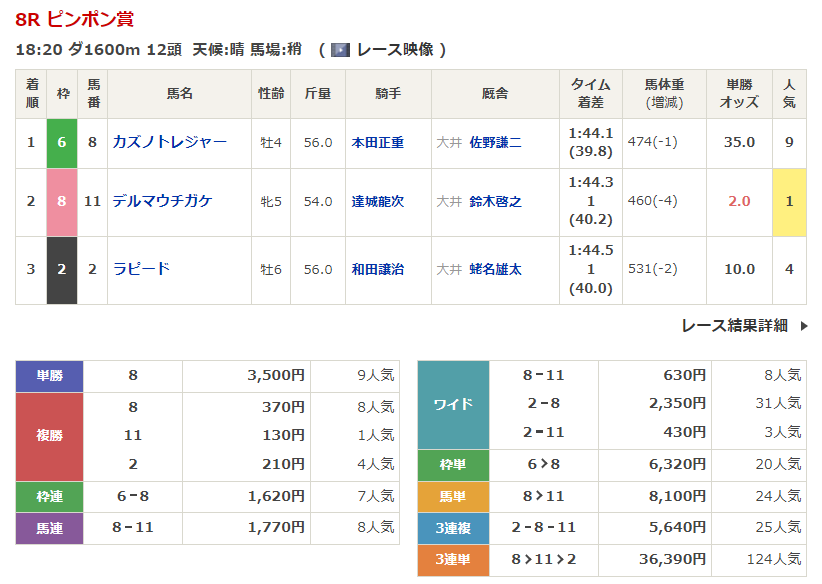Image resolution: width=822 pixels, height=584 pixels.
Task: View jockey 本田正重 profile
Action: tap(377, 143)
